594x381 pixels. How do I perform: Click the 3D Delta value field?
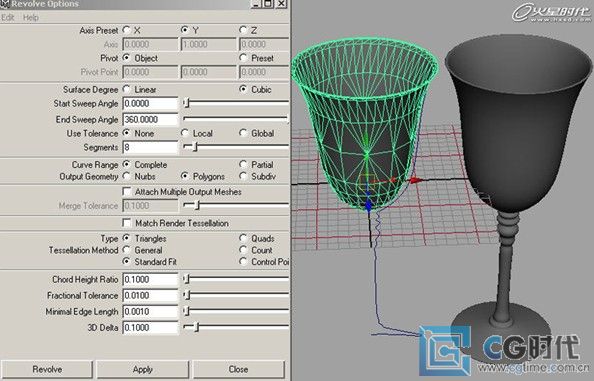click(x=150, y=328)
